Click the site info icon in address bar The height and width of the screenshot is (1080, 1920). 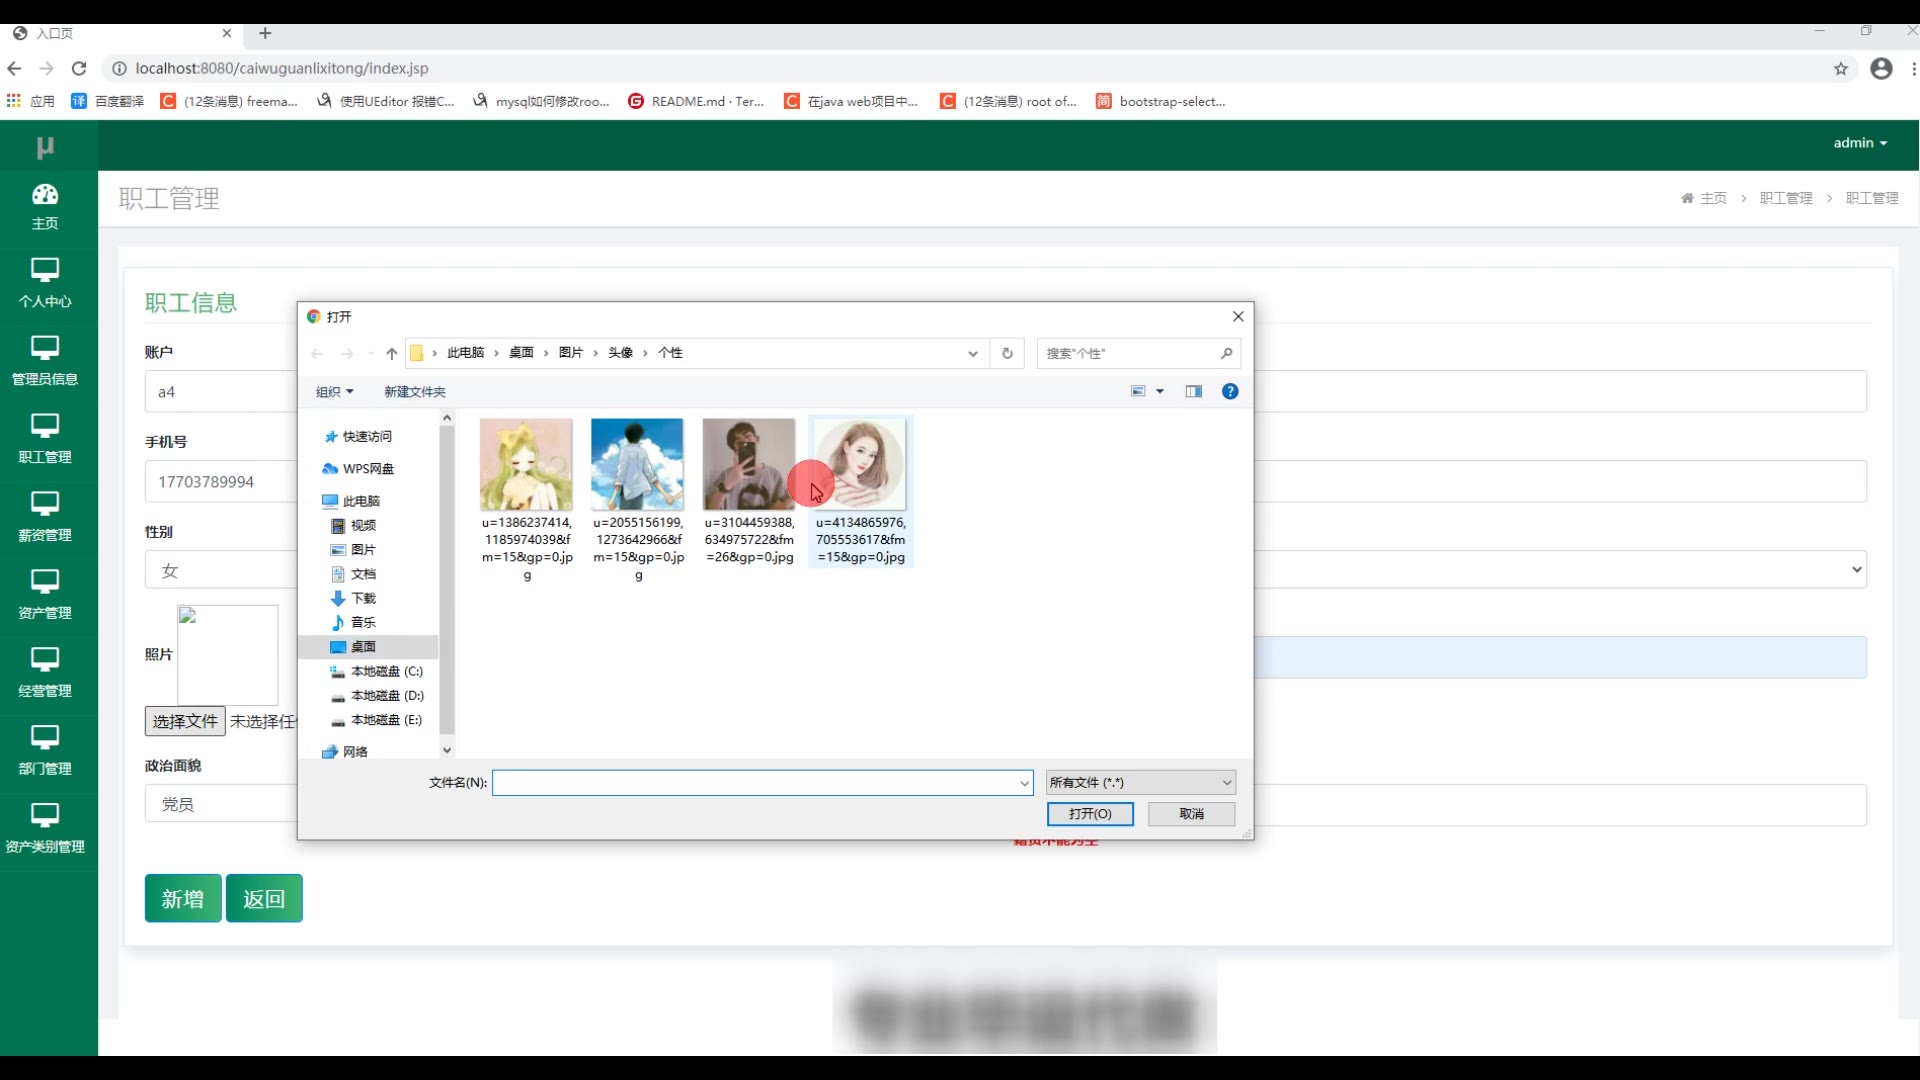(119, 68)
